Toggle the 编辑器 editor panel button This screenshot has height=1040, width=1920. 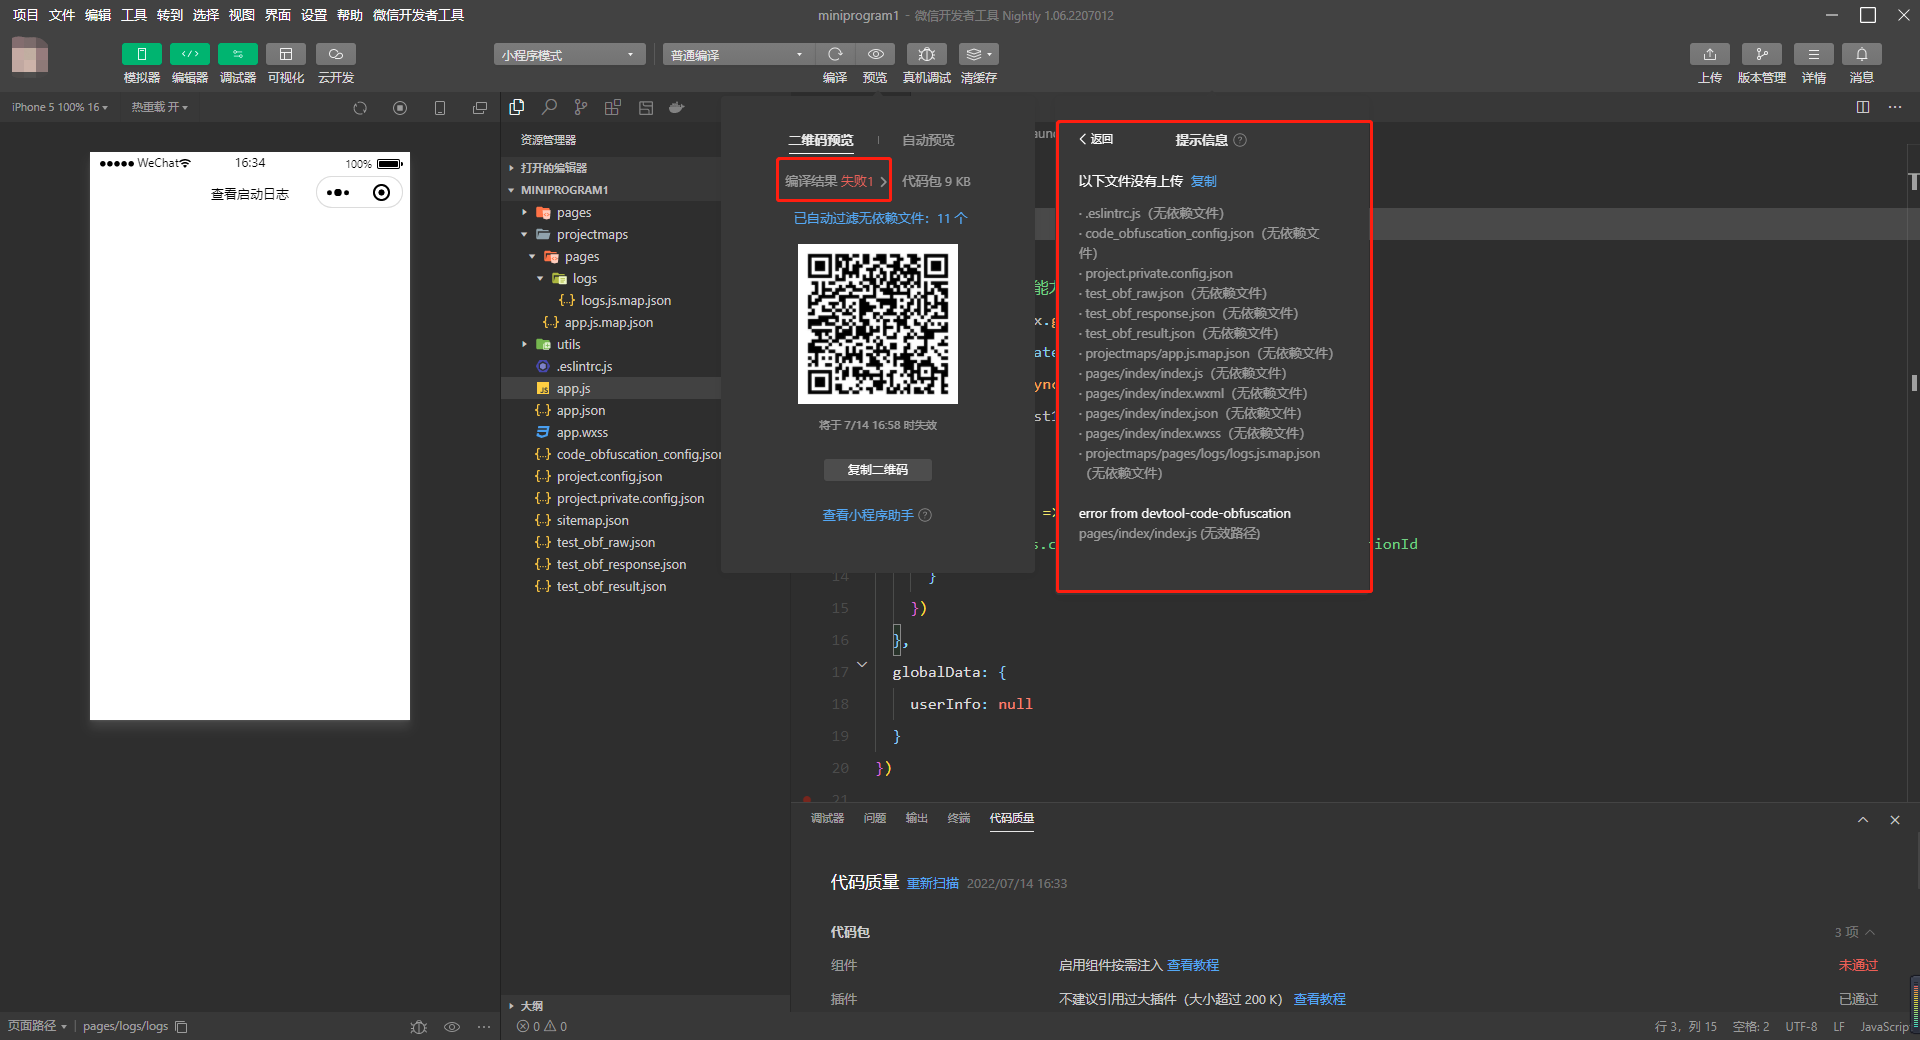pos(189,54)
